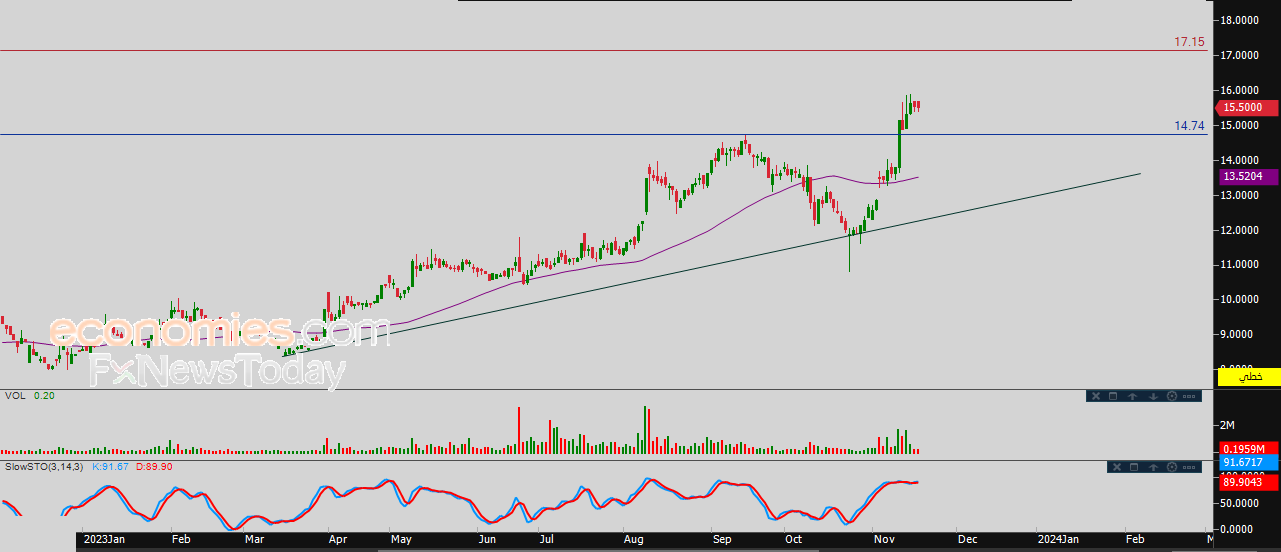Click the 18.0000 price axis label
Screen dimensions: 1281x552
[x=1240, y=20]
